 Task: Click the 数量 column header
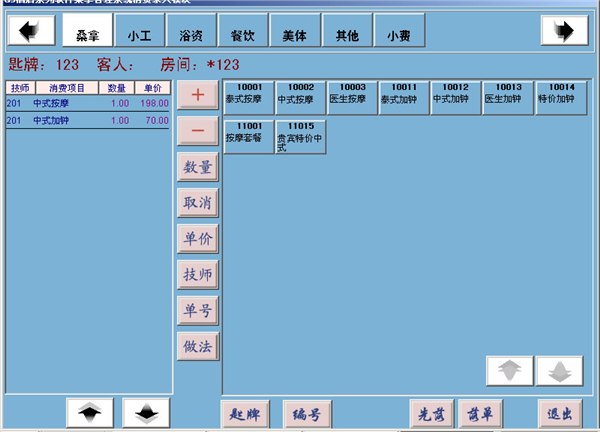pos(117,88)
